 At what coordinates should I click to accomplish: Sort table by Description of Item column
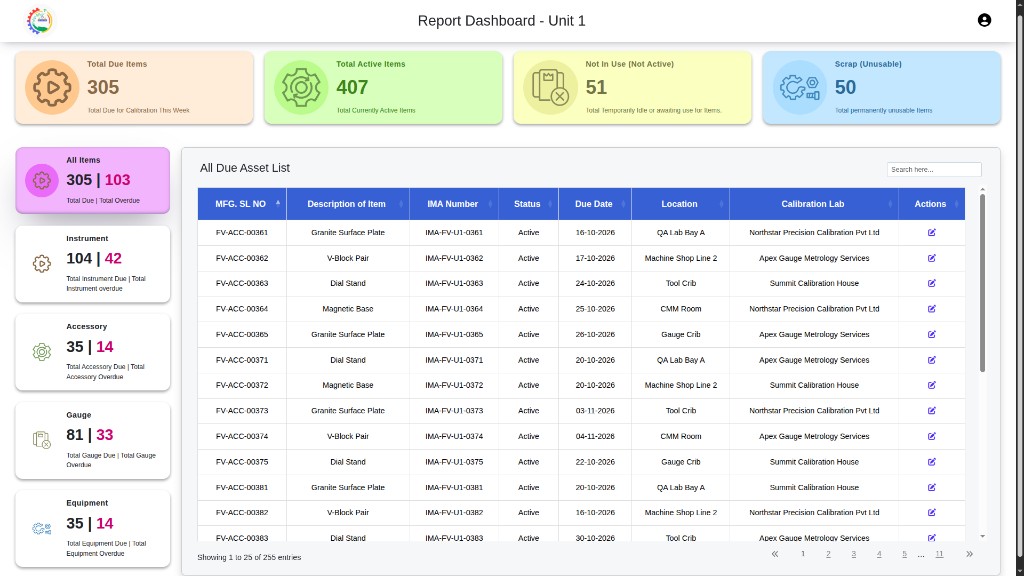[348, 204]
